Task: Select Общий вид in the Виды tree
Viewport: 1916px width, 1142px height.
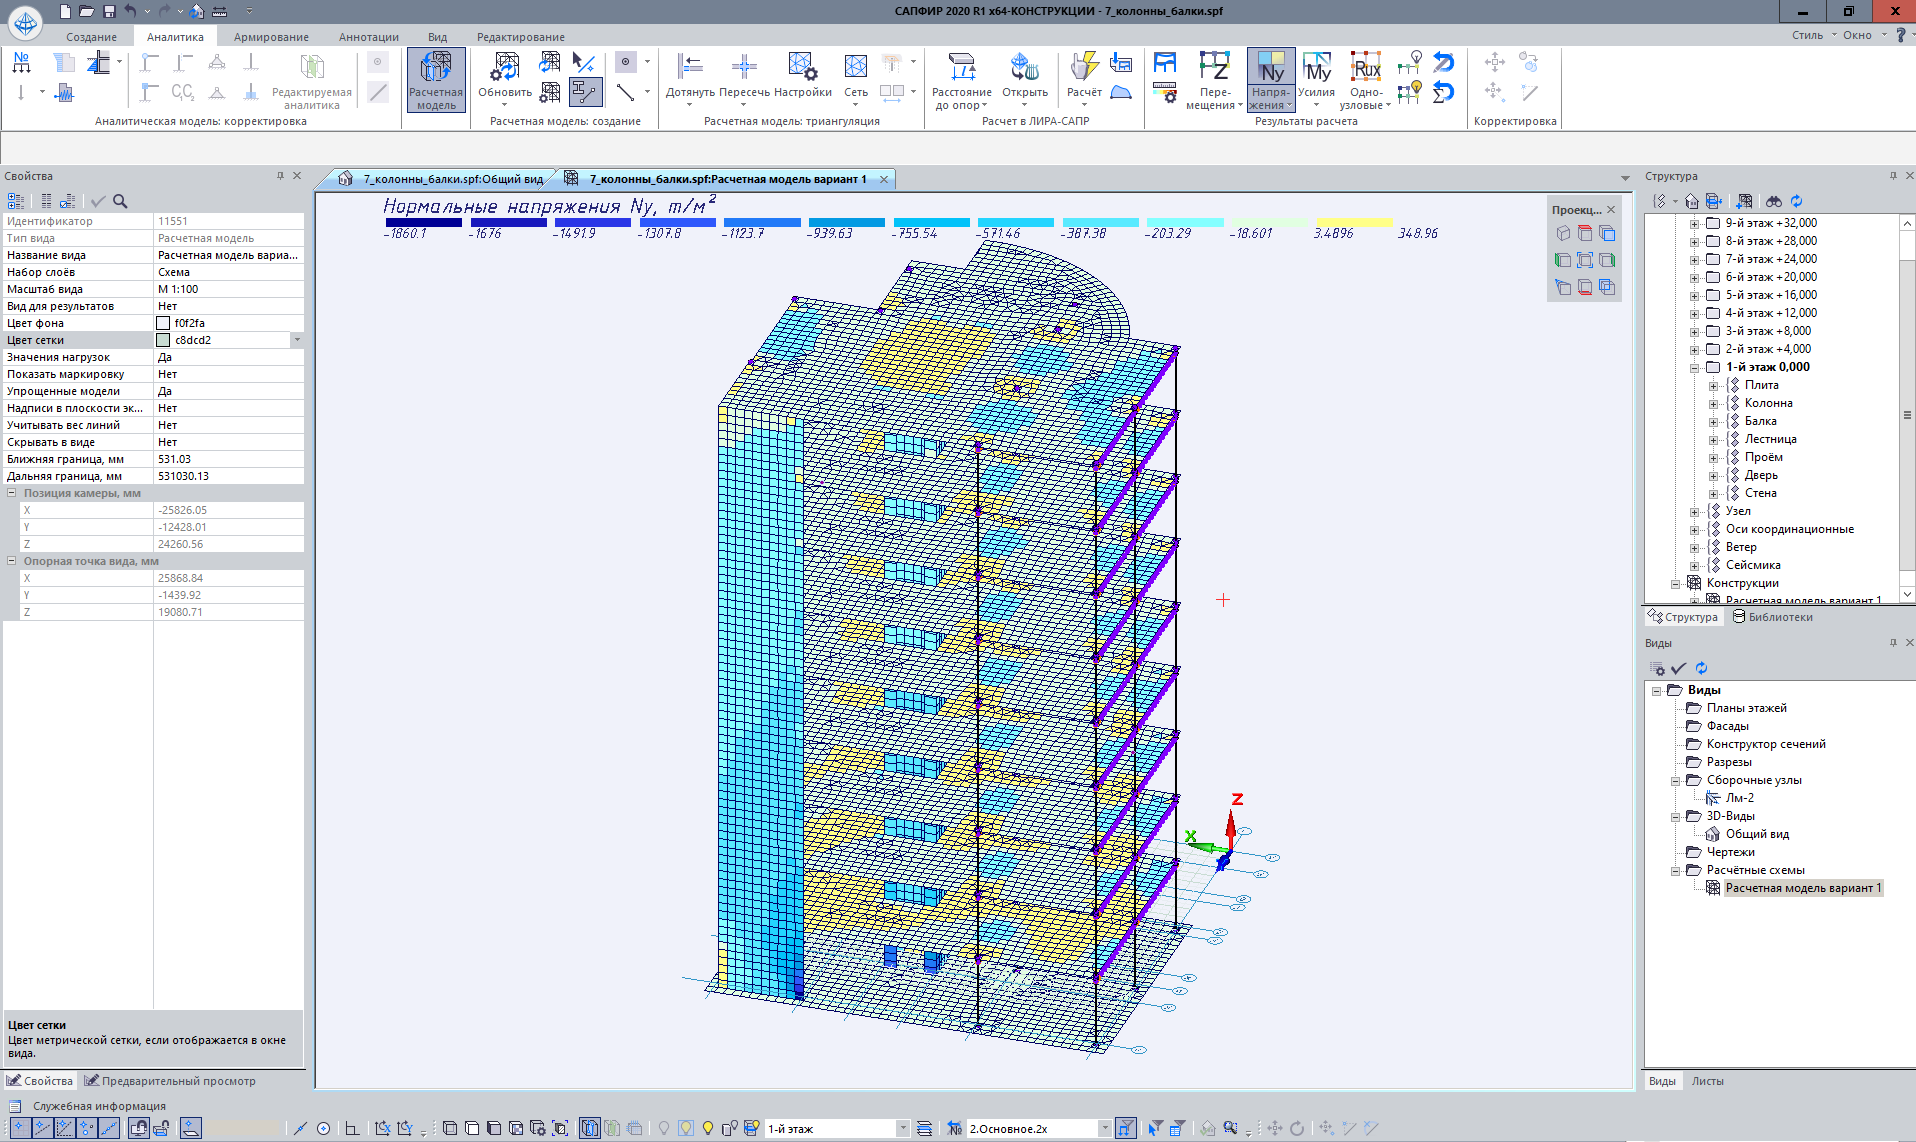Action: coord(1756,834)
